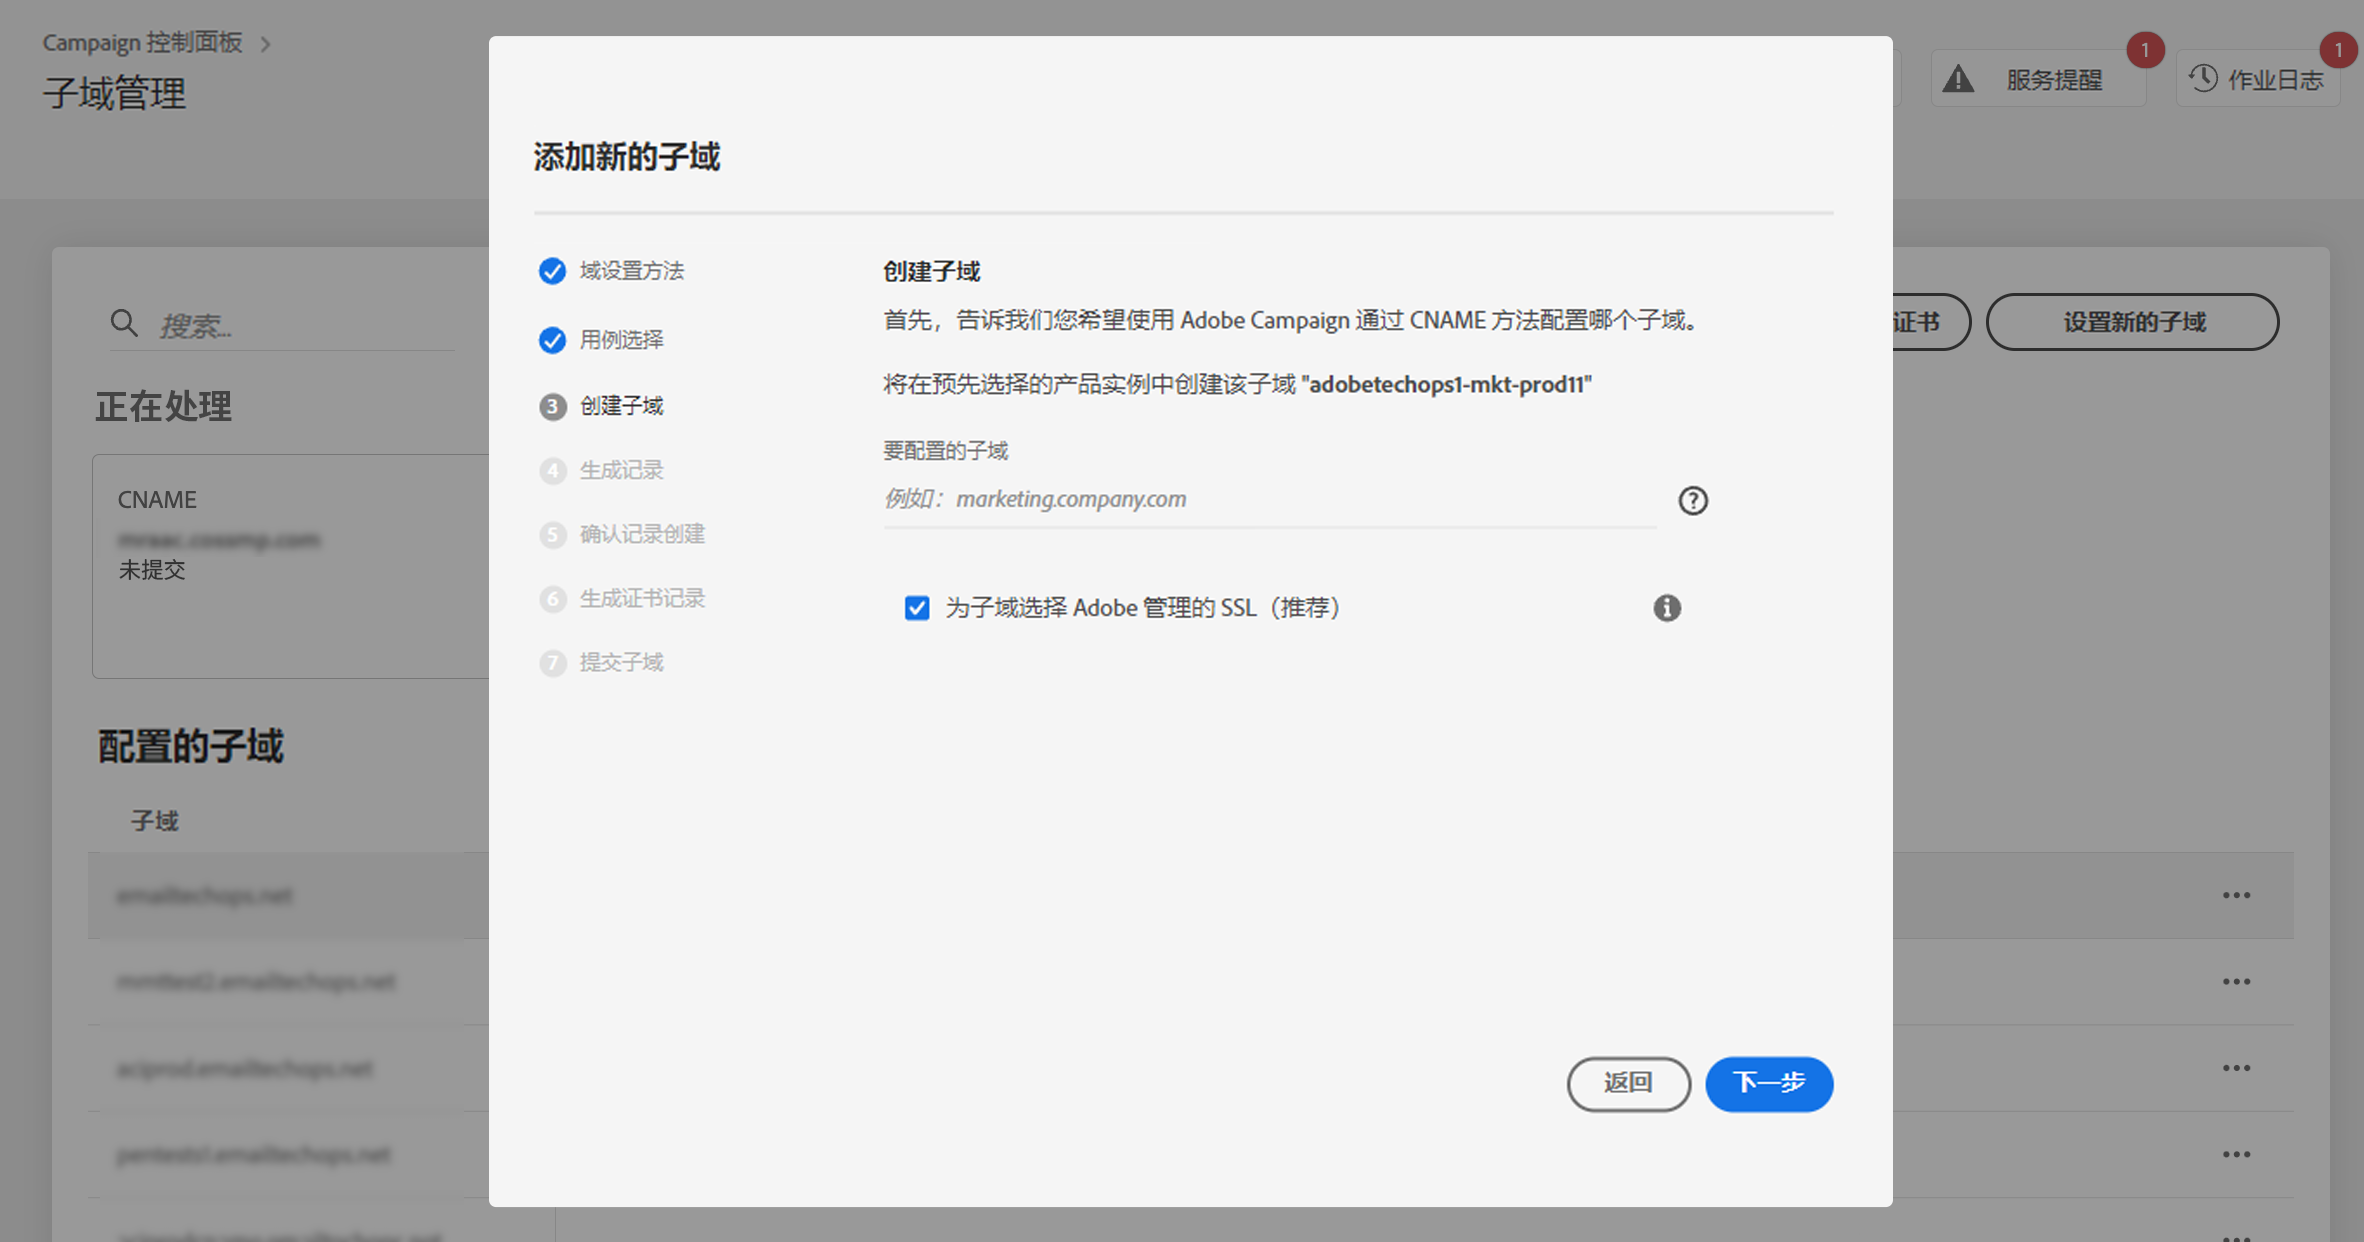Image resolution: width=2364 pixels, height=1242 pixels.
Task: Click the clock icon for 作业日志
Action: 2203,79
